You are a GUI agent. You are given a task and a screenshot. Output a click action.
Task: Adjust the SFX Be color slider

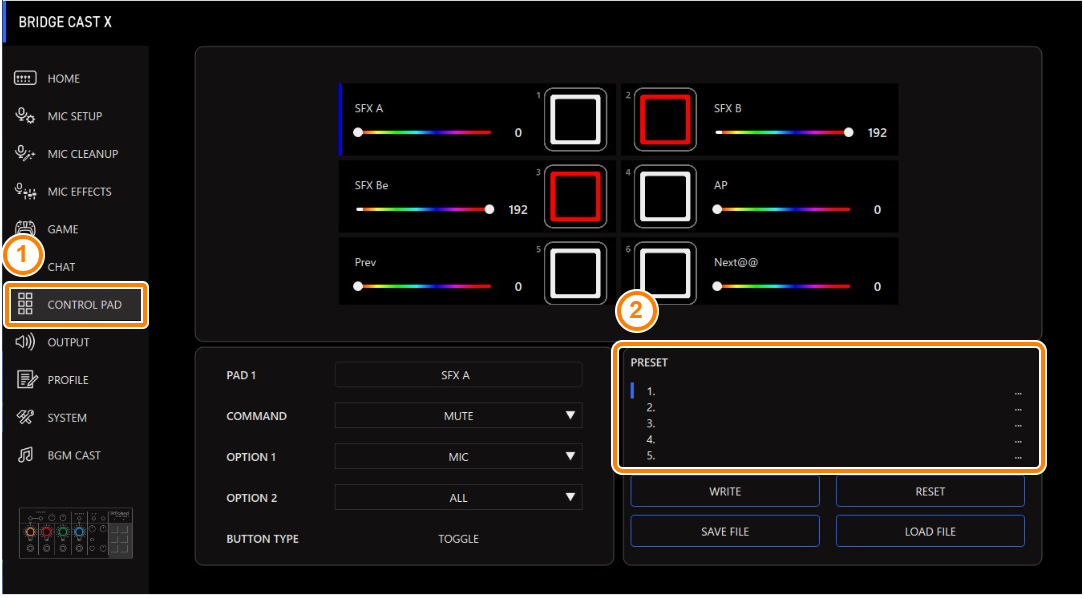point(424,209)
